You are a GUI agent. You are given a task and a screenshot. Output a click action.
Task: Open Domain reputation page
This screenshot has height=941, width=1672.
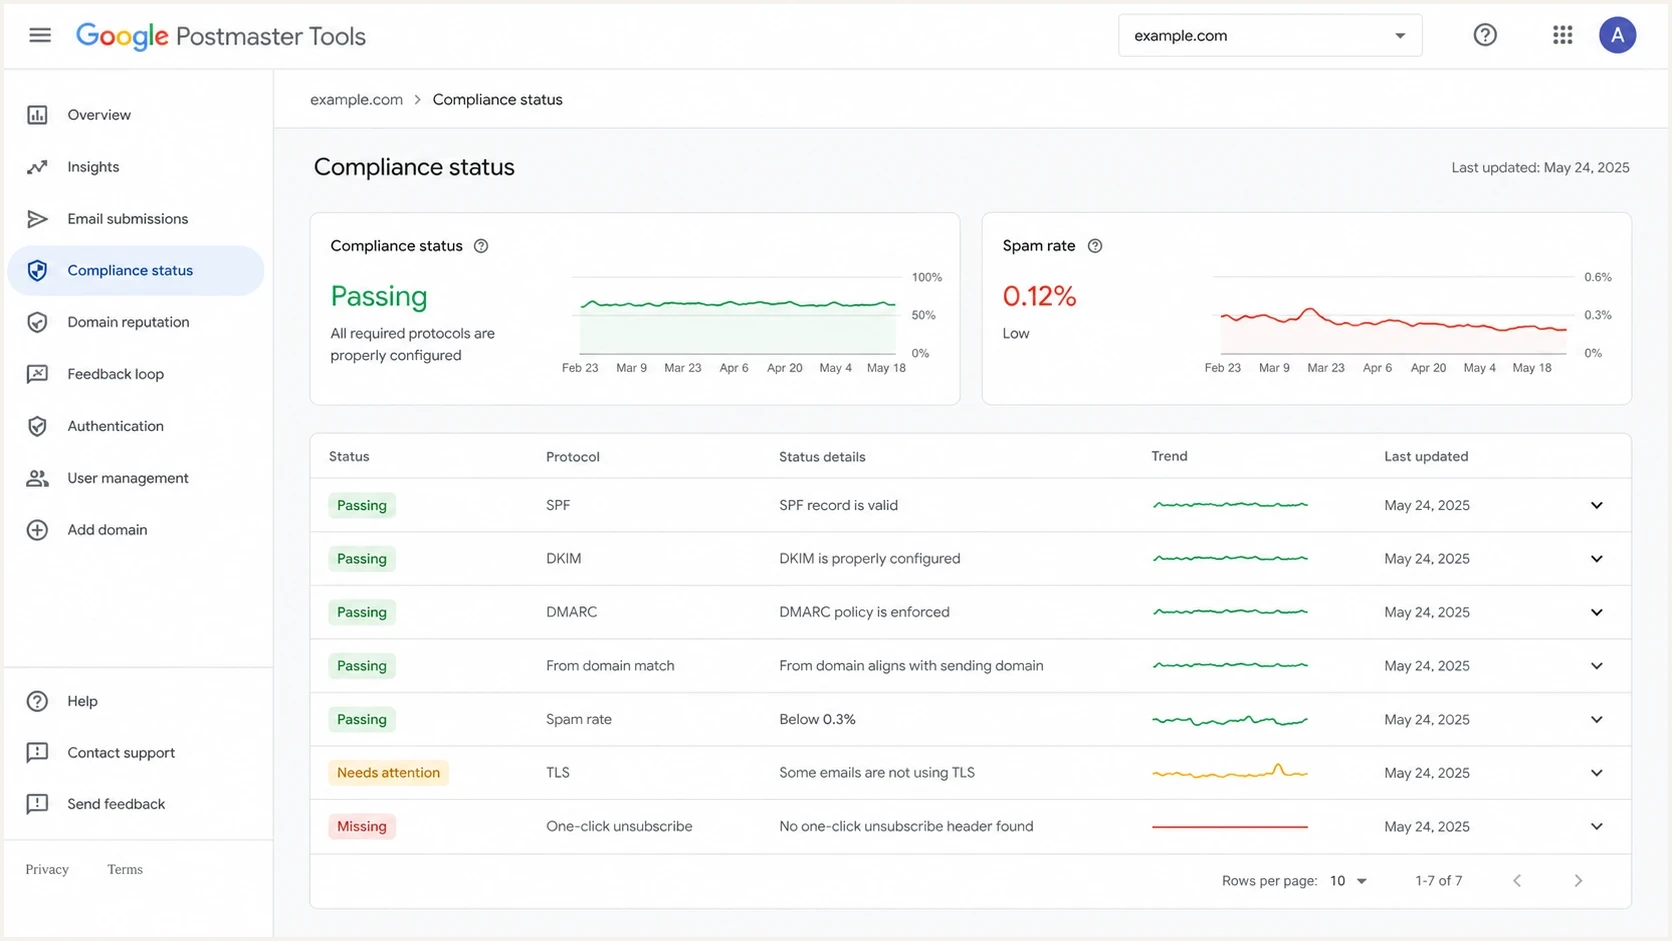[128, 322]
